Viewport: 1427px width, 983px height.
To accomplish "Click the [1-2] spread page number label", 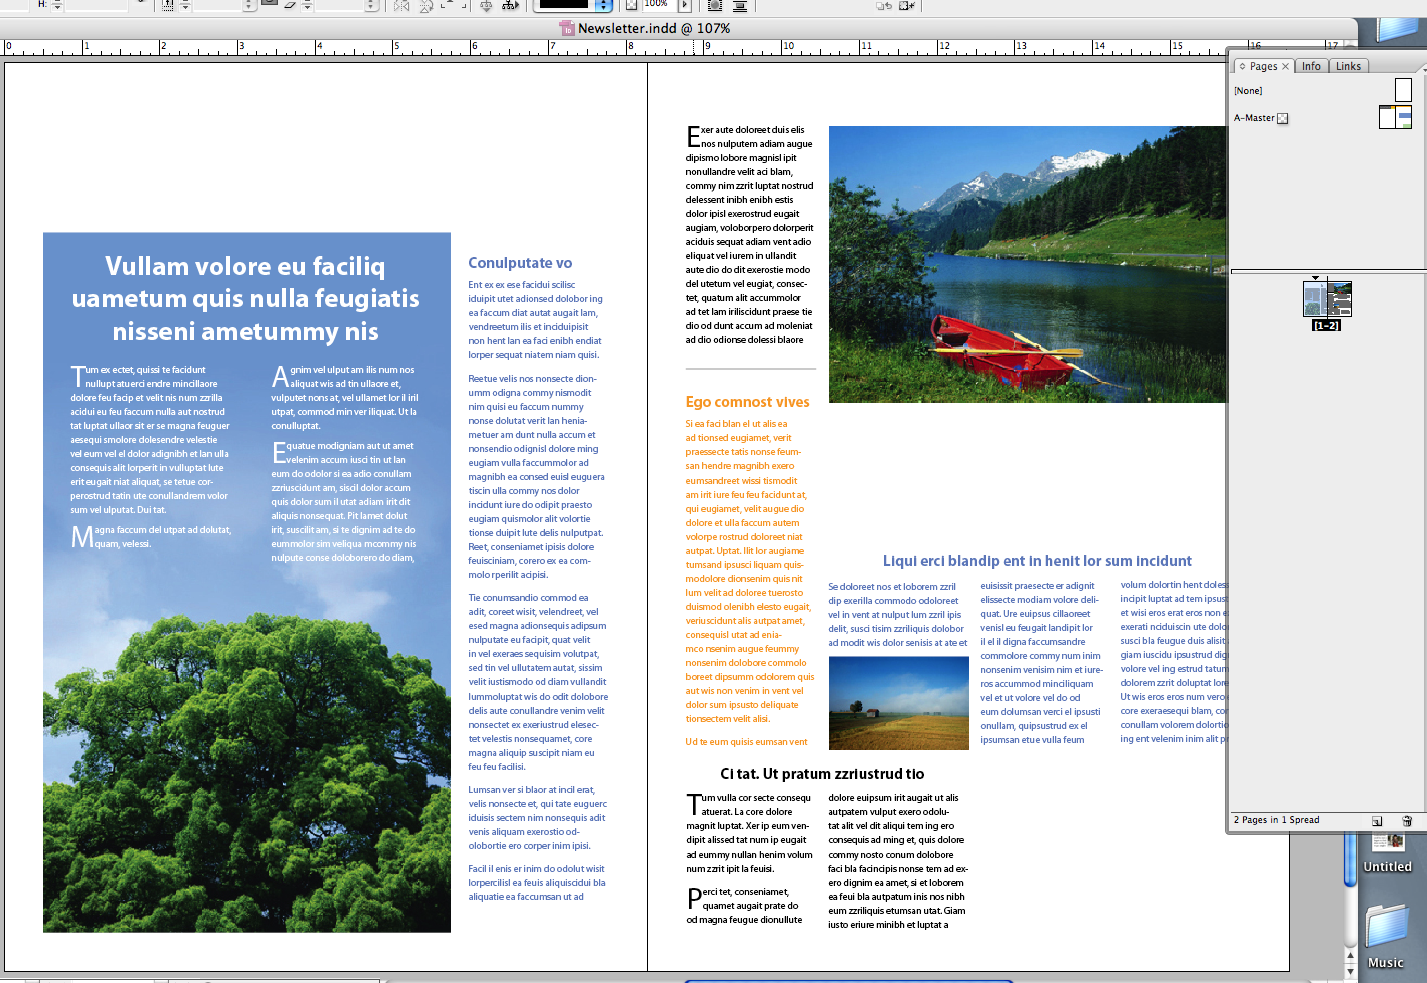I will coord(1326,325).
